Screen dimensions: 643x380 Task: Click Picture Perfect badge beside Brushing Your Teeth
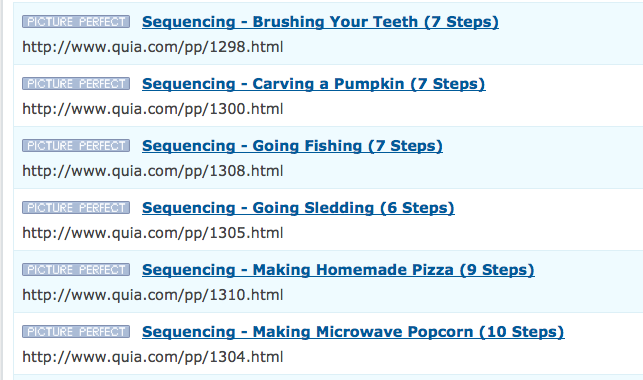tap(76, 22)
